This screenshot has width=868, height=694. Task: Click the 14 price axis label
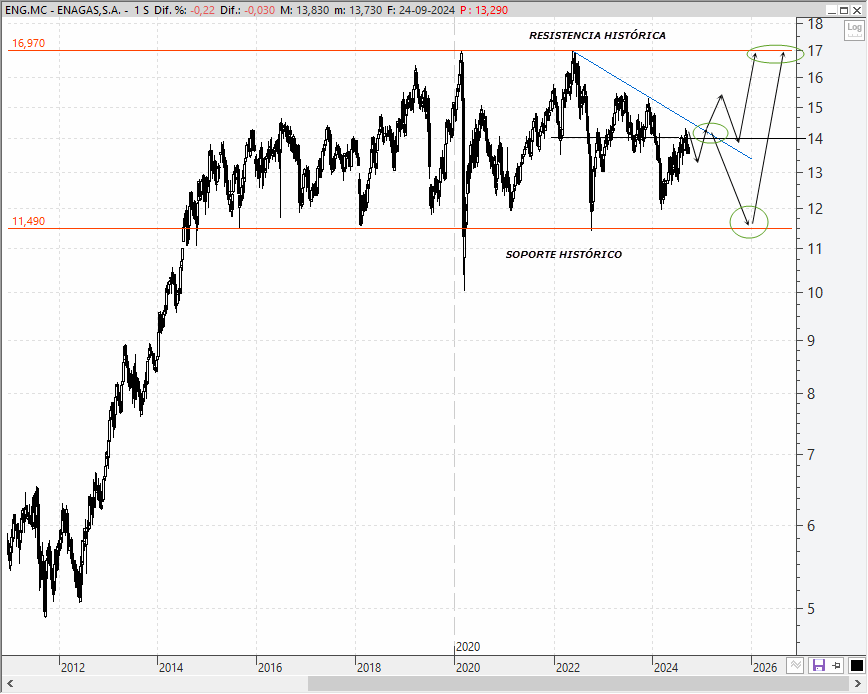click(815, 138)
